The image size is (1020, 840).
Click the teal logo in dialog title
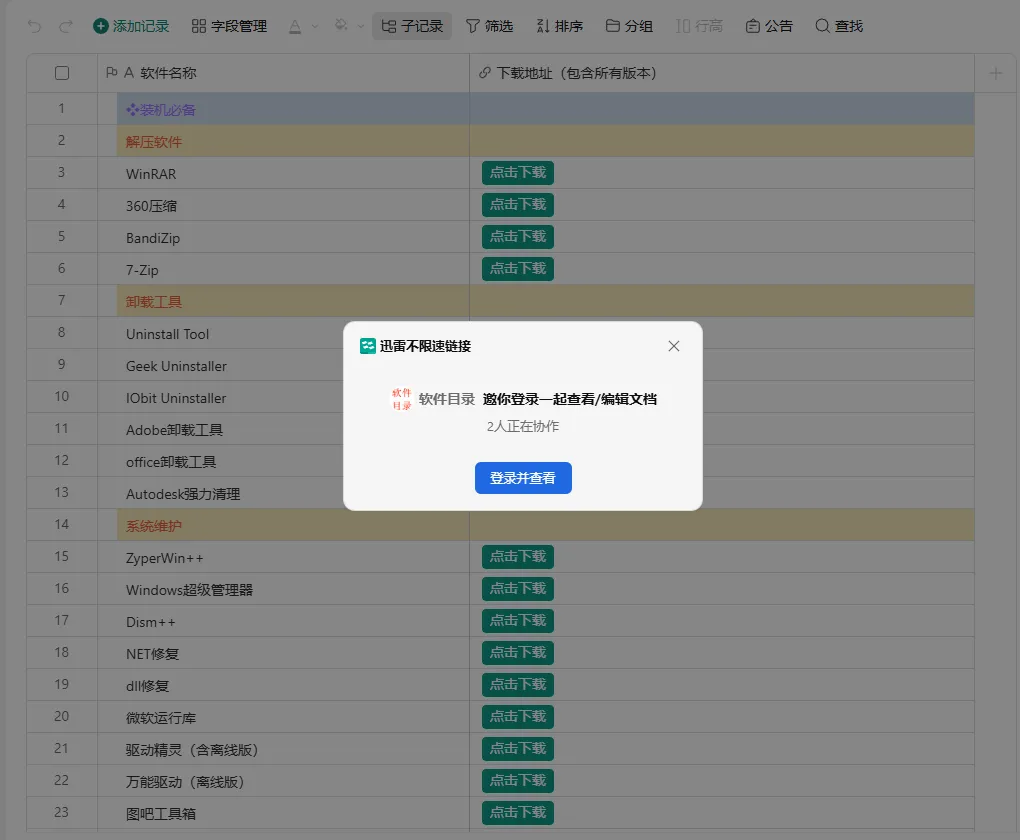coord(368,346)
